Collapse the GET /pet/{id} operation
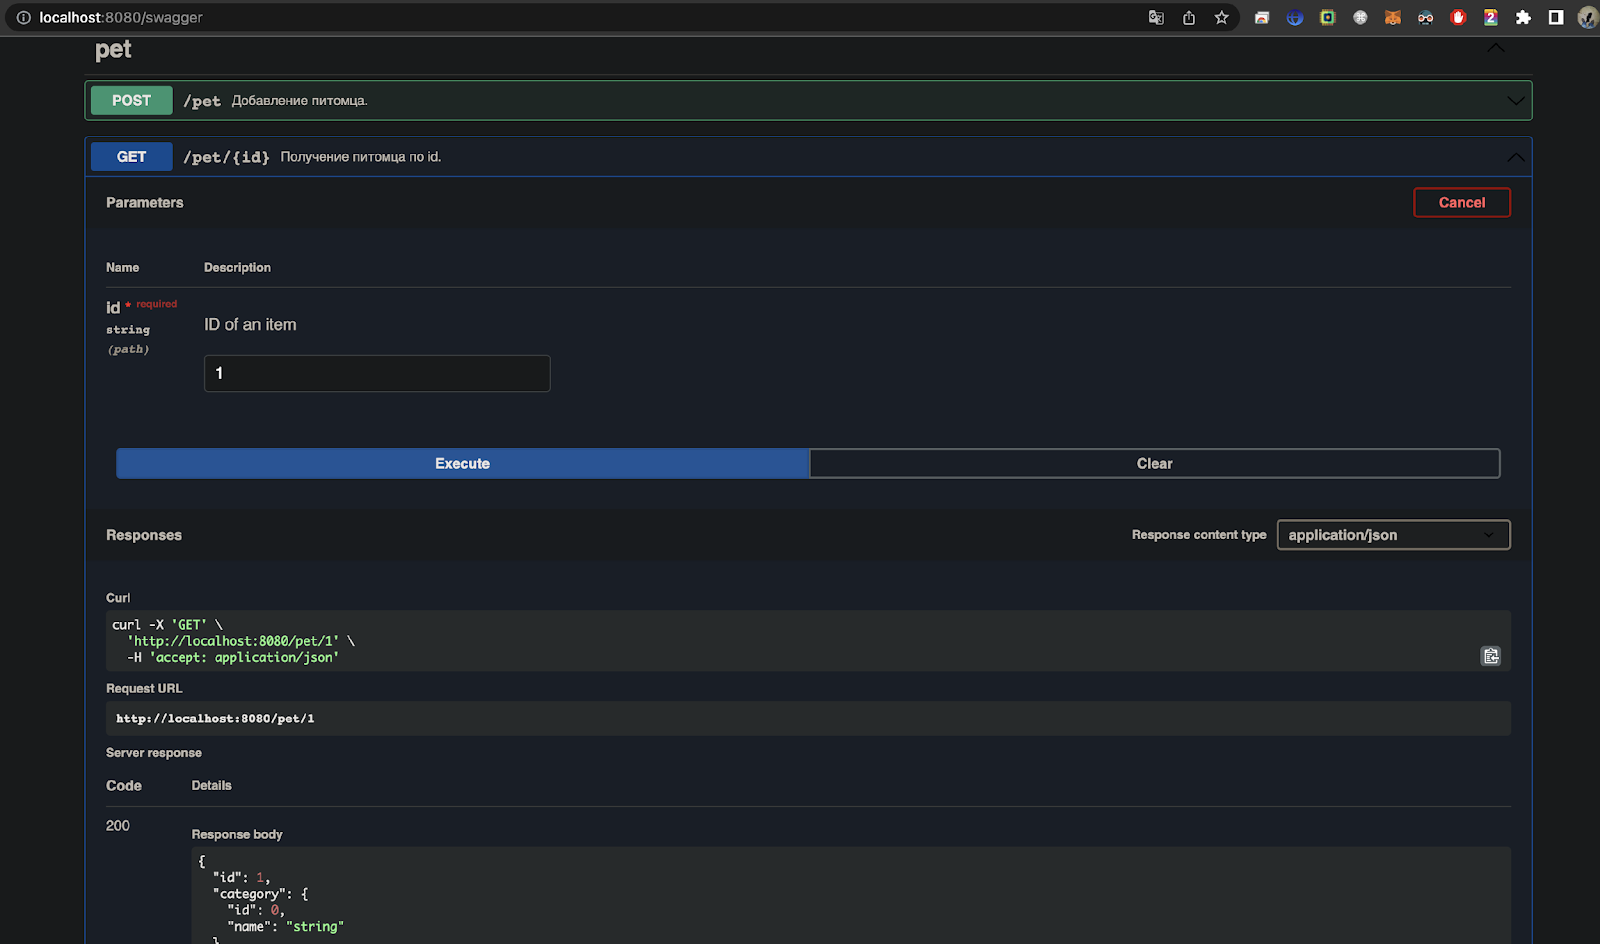 point(1515,157)
